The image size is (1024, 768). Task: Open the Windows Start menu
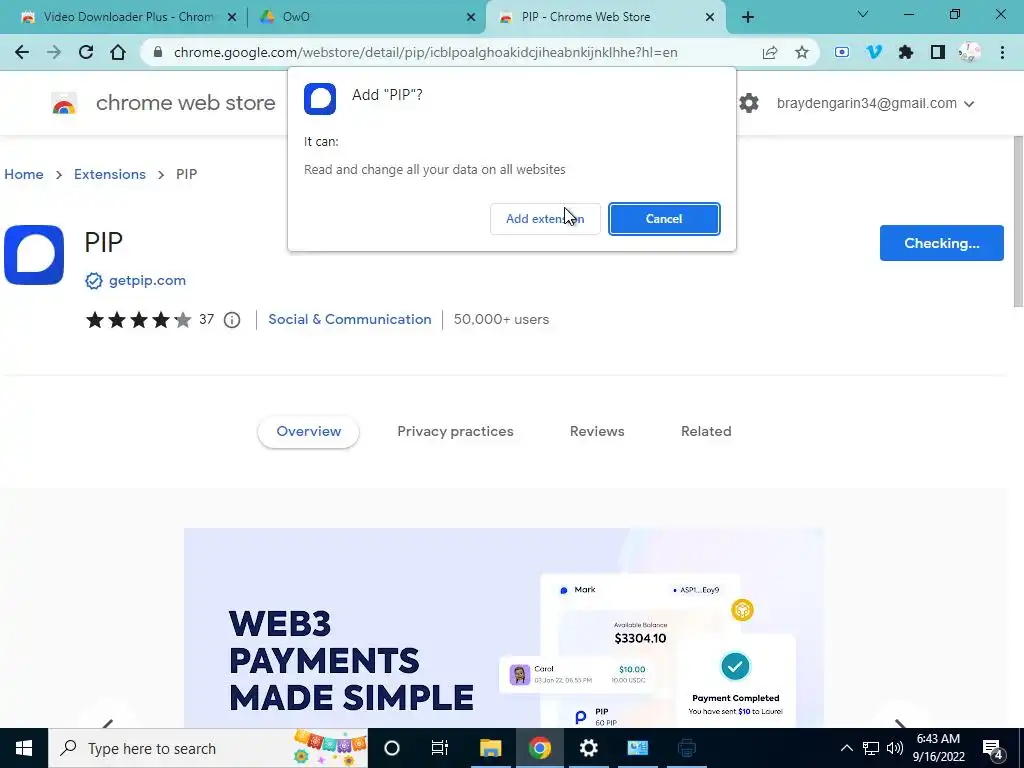click(24, 748)
